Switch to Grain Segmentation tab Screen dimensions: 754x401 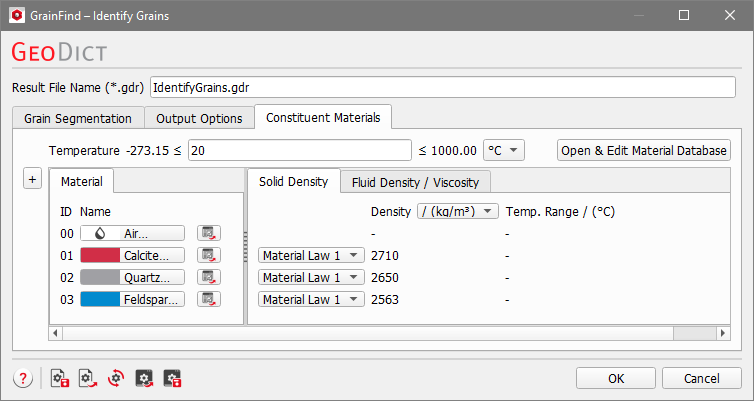click(x=78, y=118)
